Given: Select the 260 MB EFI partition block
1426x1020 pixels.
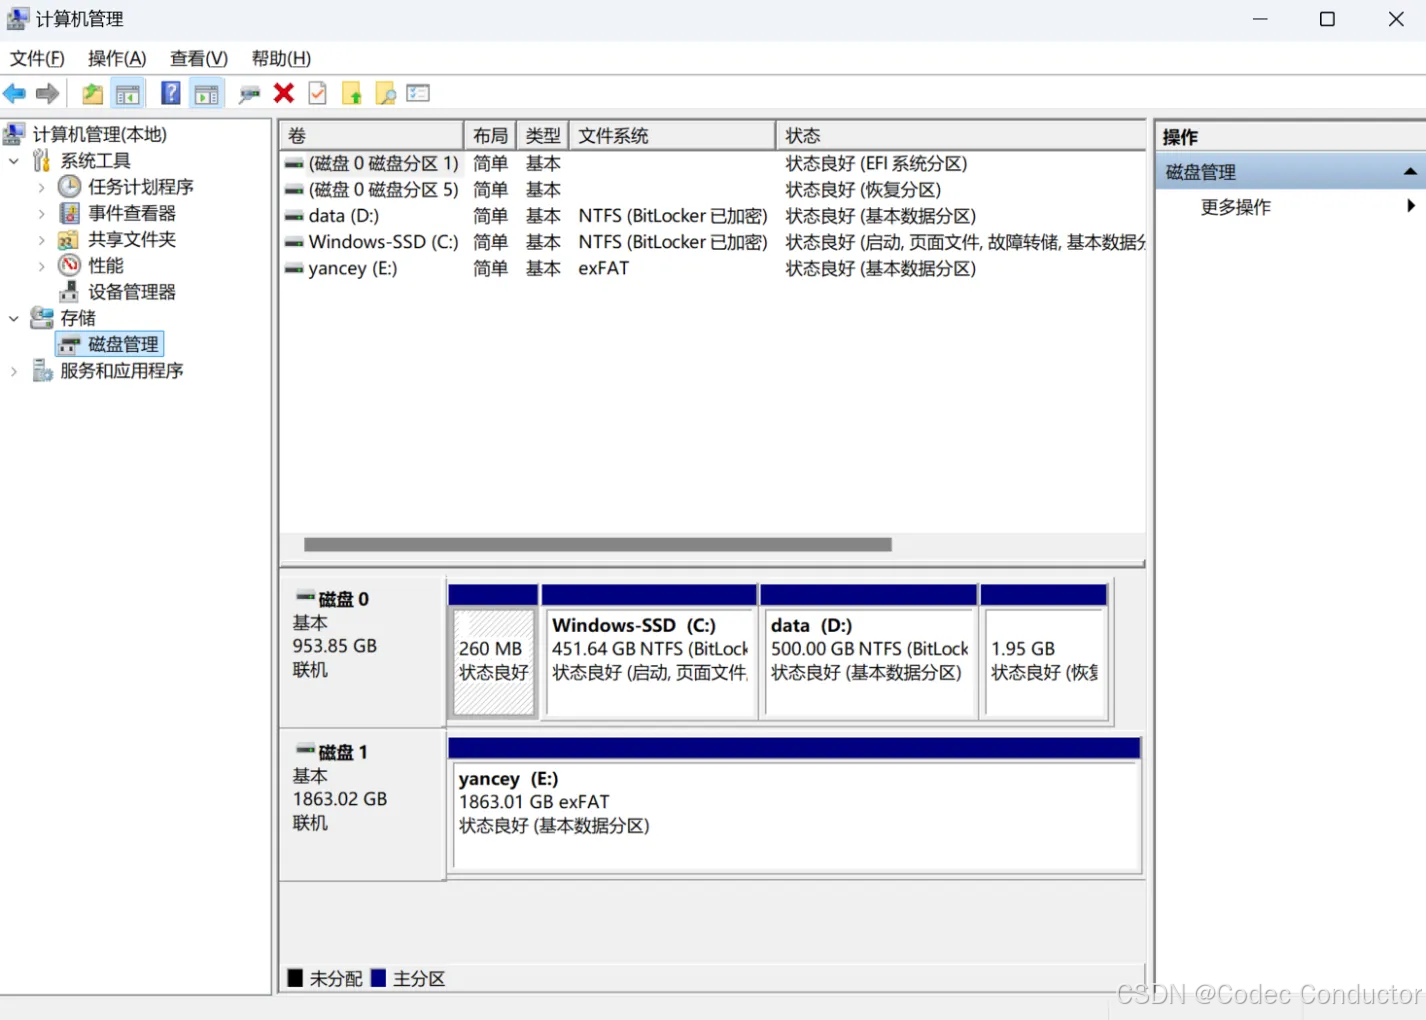Looking at the screenshot, I should [x=493, y=652].
